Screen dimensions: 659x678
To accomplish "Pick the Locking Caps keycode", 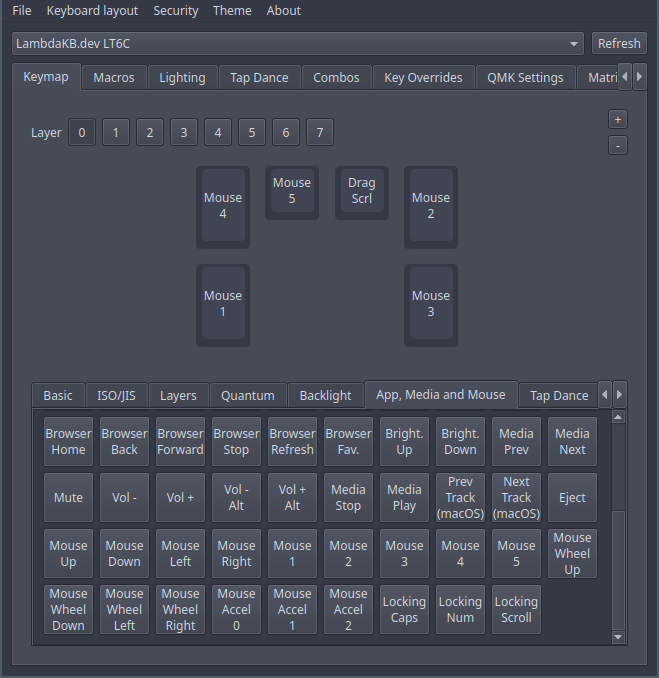I will (x=404, y=610).
